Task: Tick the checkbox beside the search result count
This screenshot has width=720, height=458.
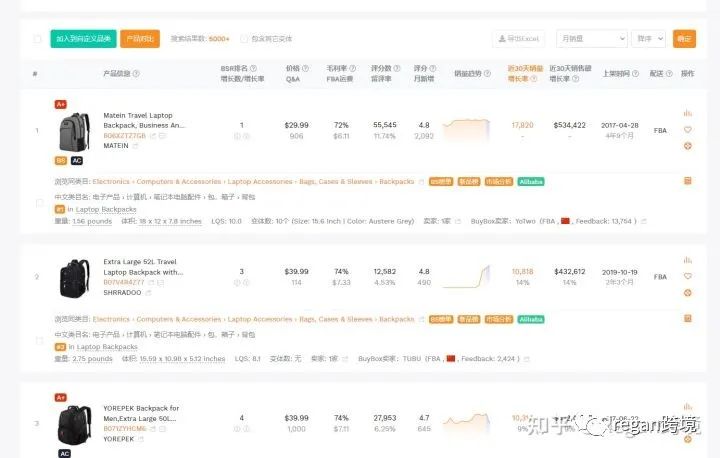Action: pyautogui.click(x=244, y=39)
